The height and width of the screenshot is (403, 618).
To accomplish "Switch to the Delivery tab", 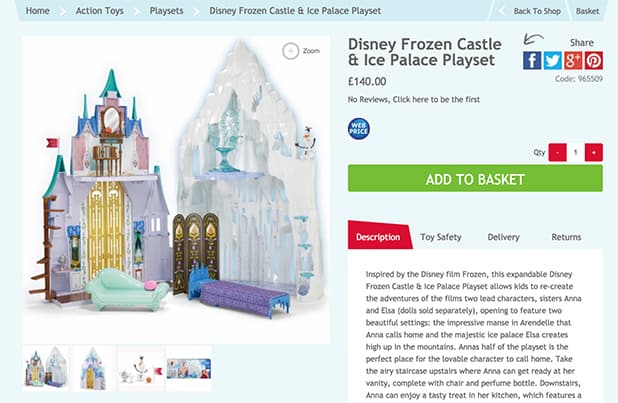I will point(503,237).
